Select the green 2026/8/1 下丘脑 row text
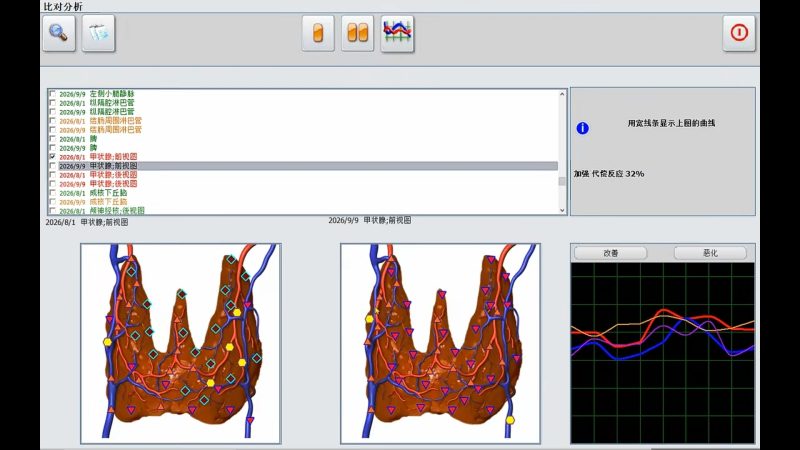 click(93, 193)
